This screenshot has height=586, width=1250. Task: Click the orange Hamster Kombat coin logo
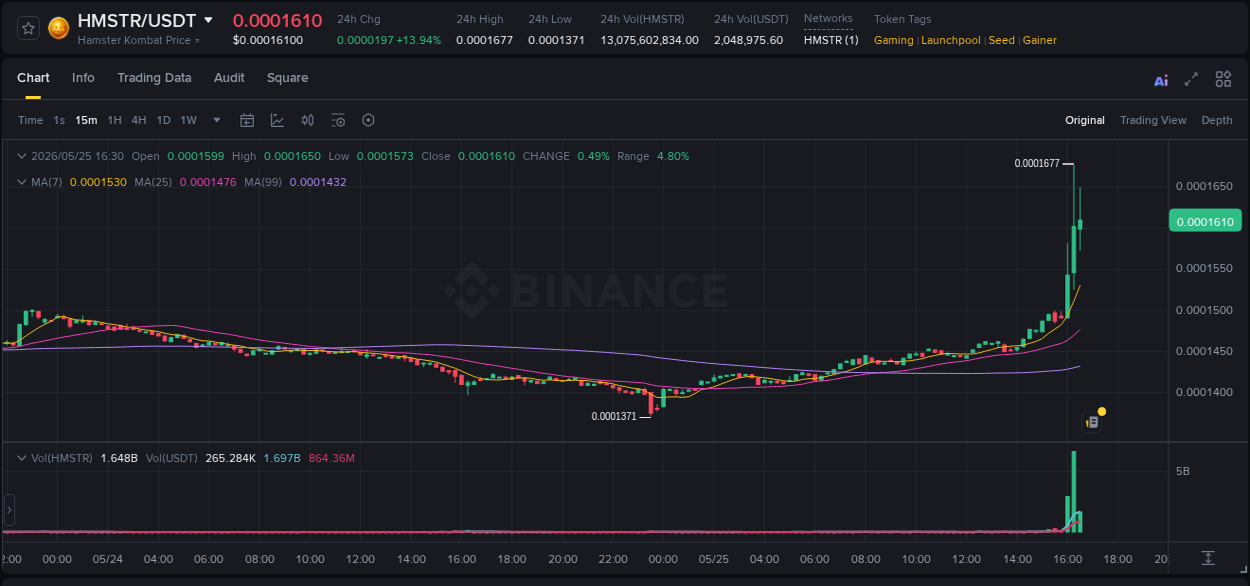59,28
